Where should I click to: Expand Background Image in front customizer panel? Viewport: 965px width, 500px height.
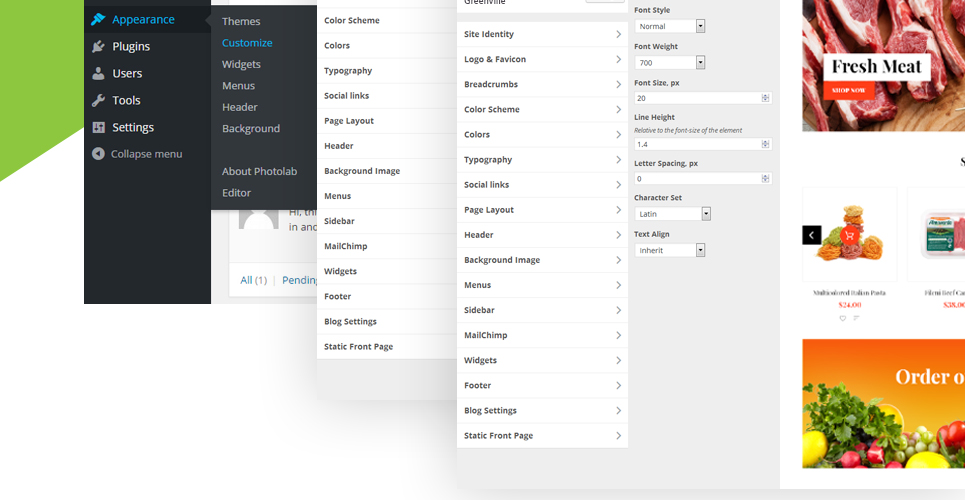[542, 260]
